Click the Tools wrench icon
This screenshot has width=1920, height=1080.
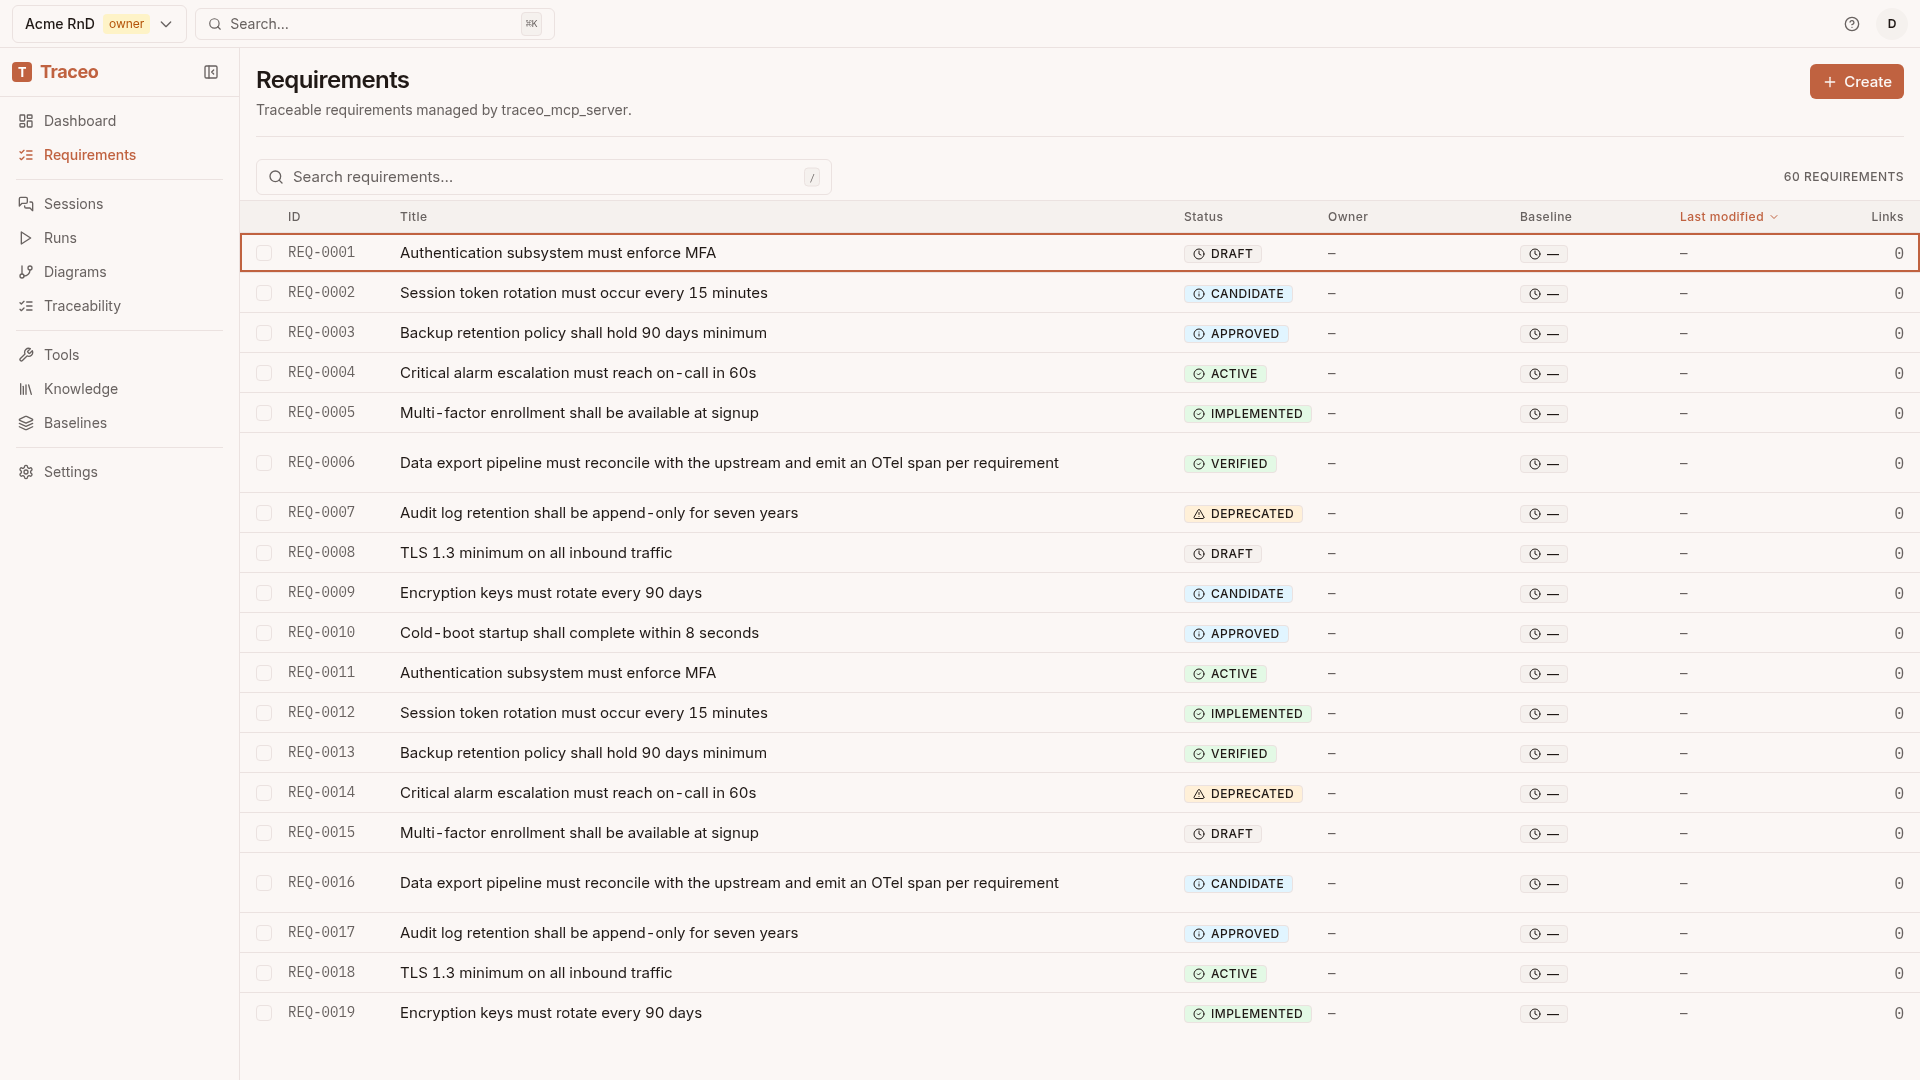(26, 355)
